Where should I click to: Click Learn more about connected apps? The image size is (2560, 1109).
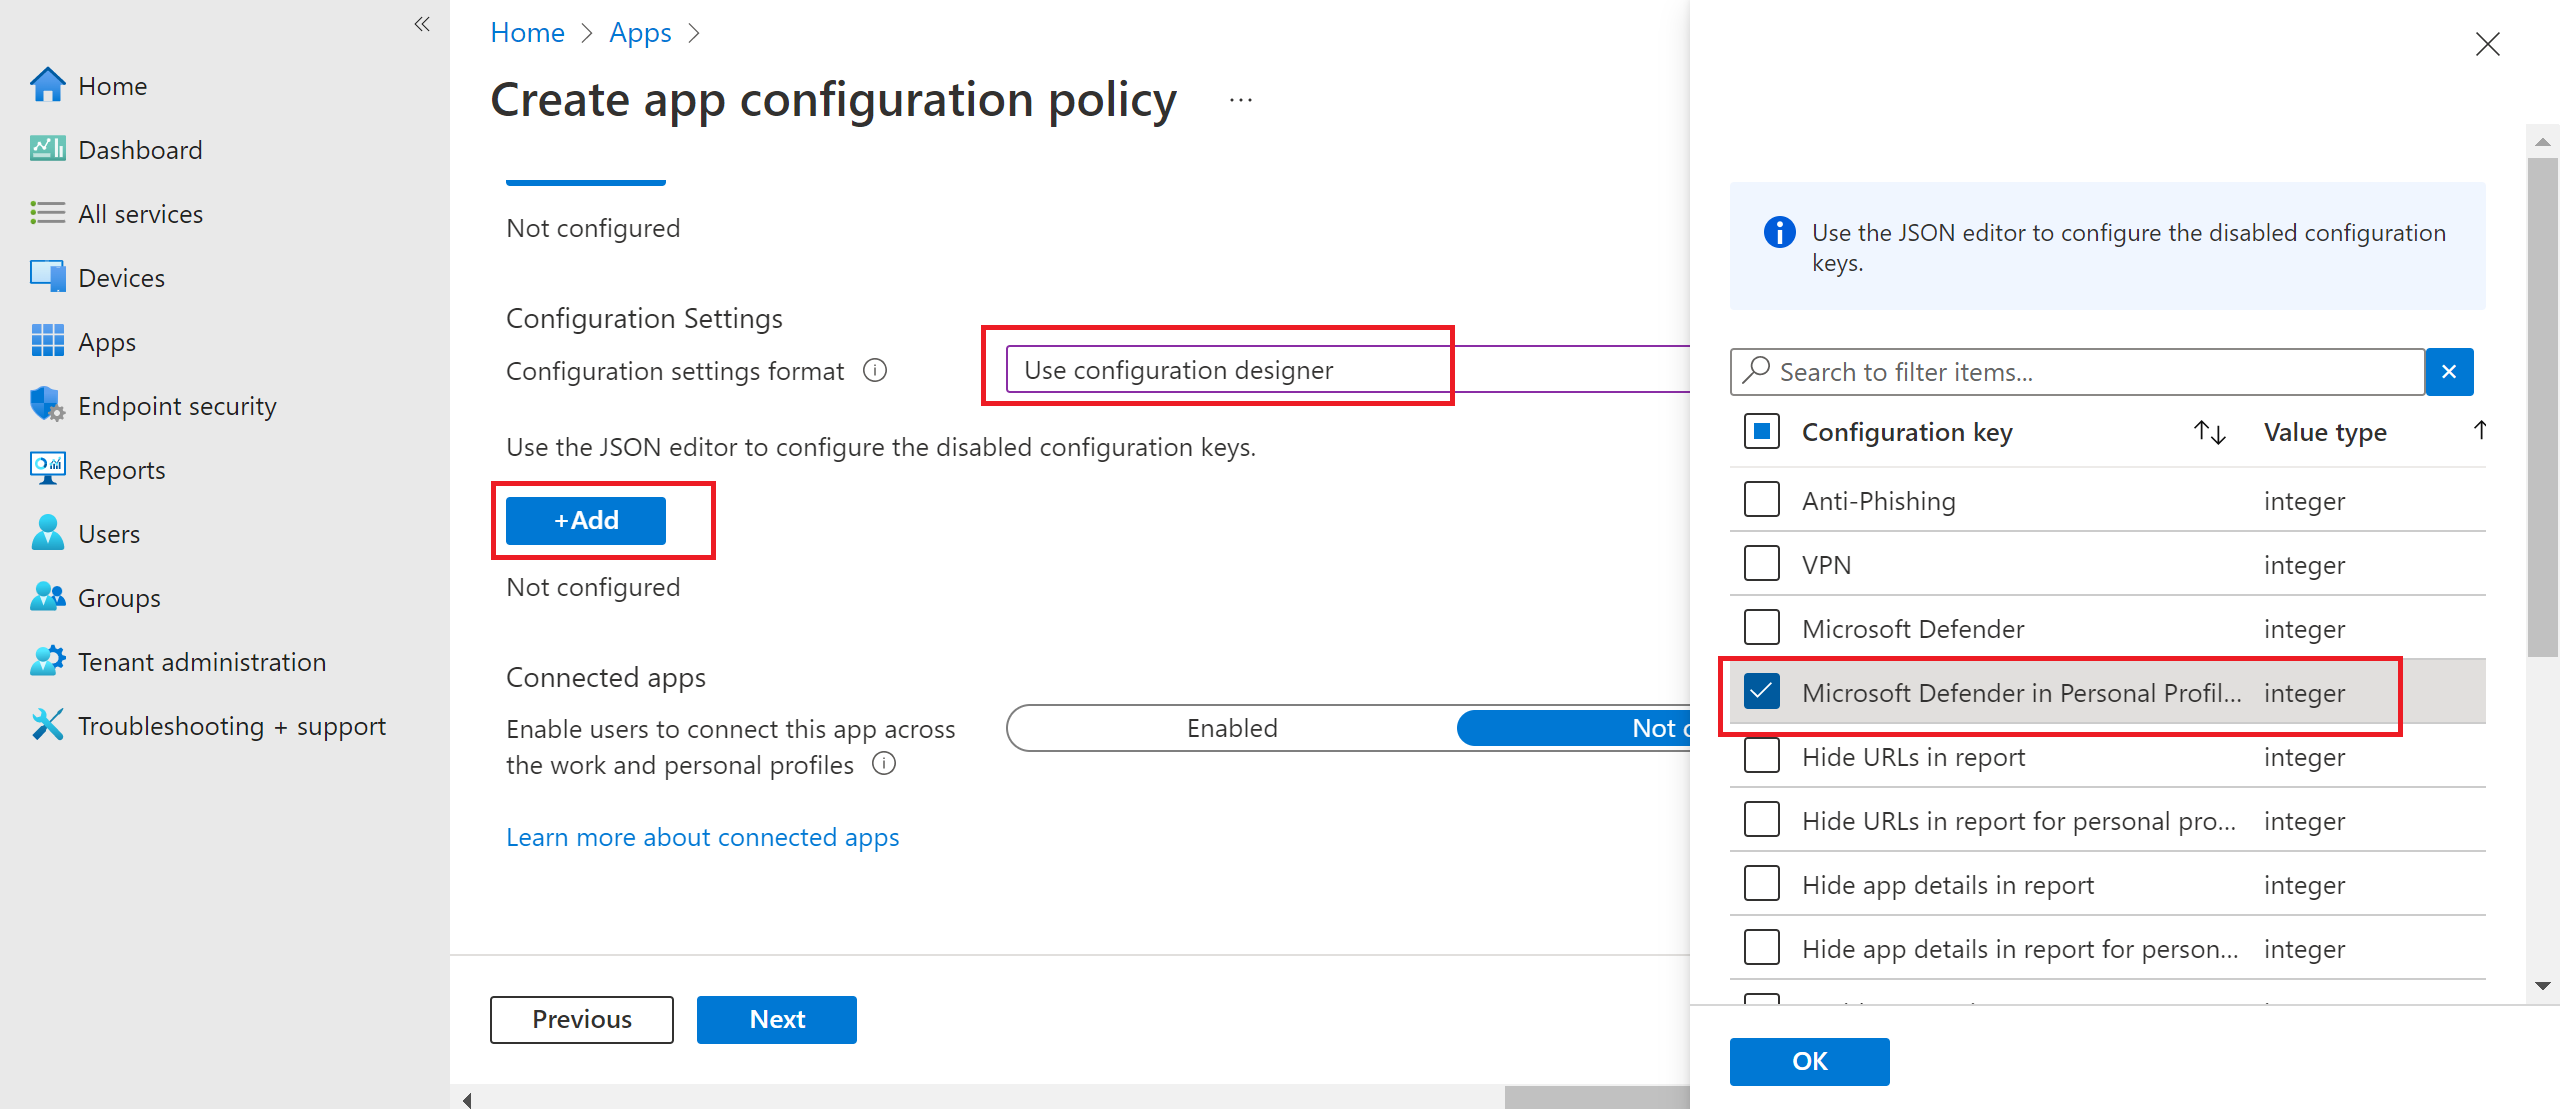[x=700, y=835]
